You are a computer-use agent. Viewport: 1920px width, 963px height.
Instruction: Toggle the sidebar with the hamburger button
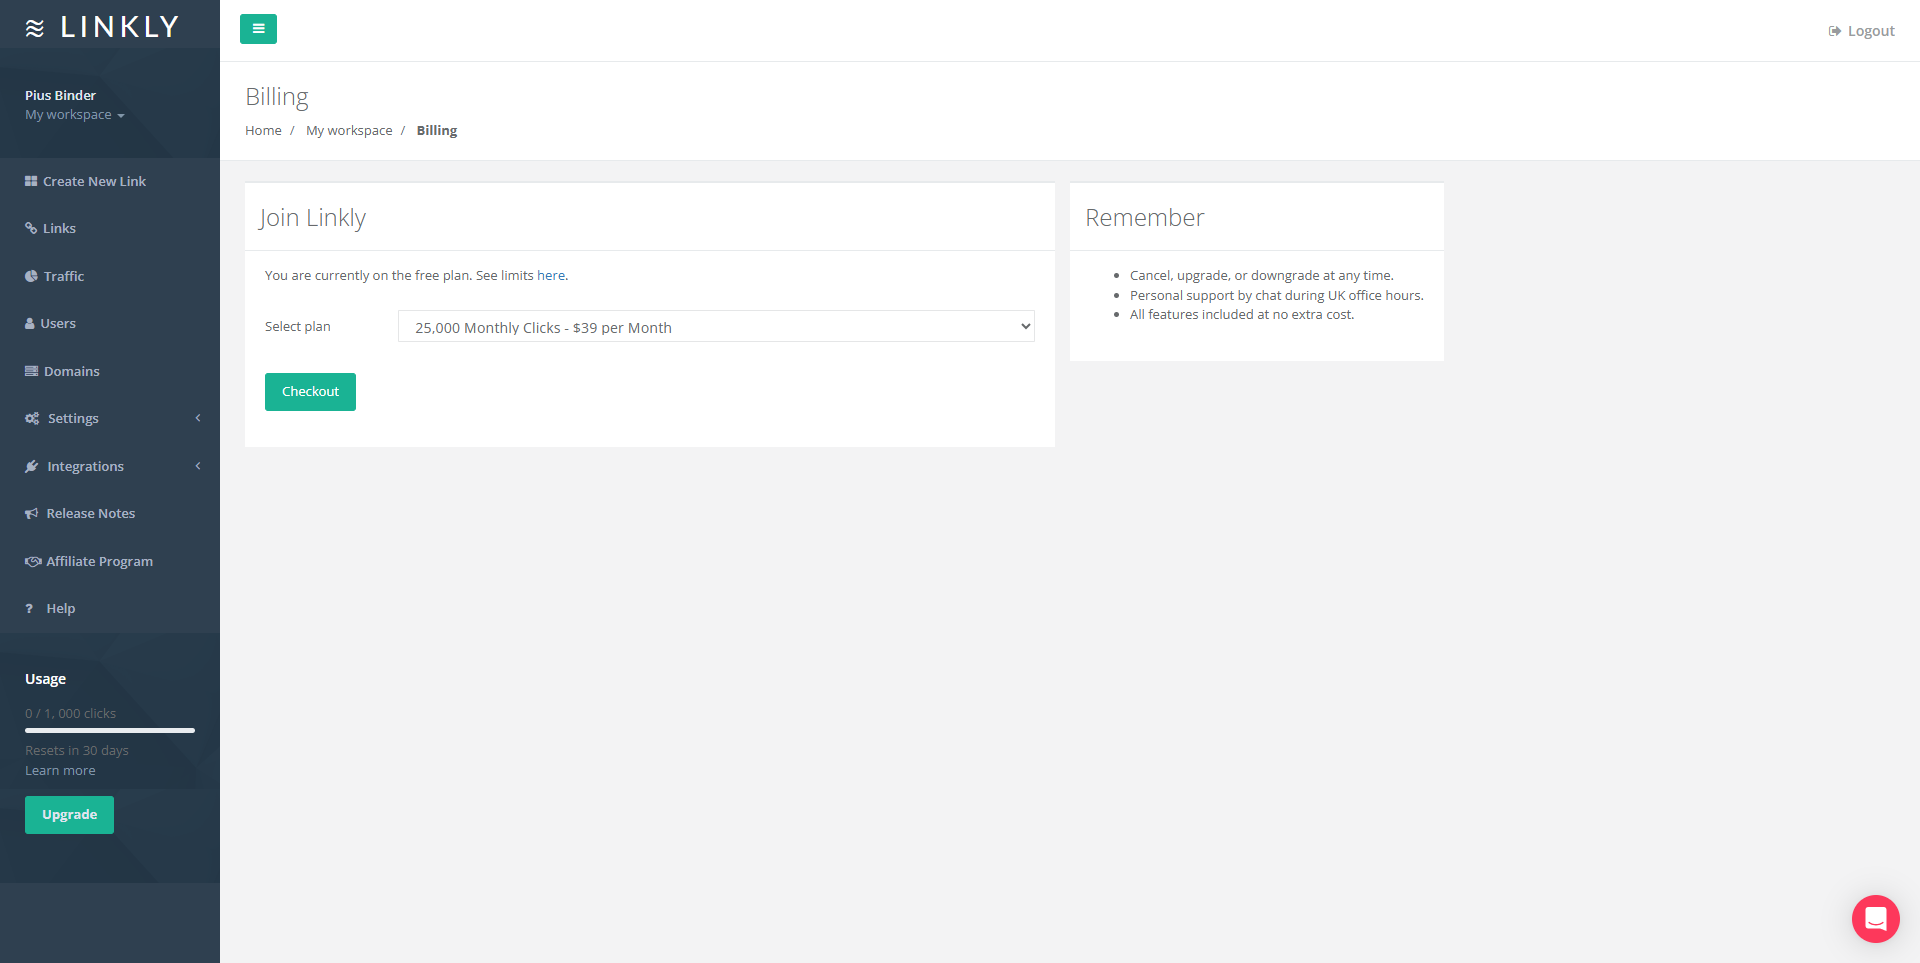258,29
